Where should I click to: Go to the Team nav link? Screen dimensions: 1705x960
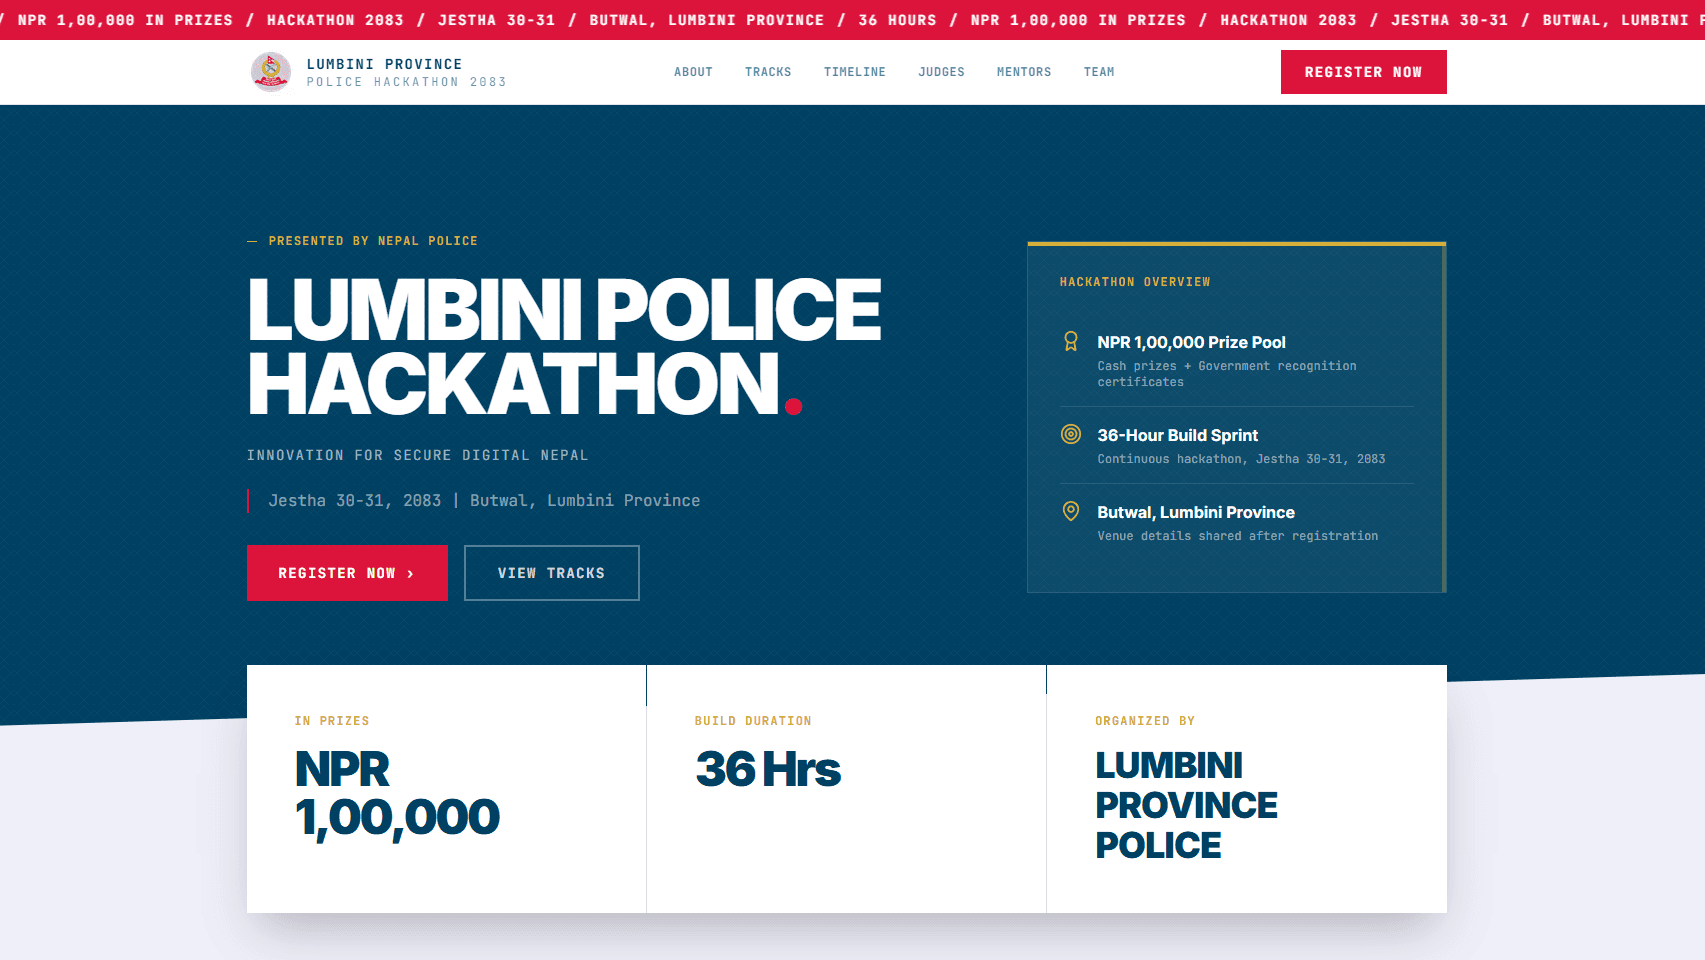coord(1099,72)
